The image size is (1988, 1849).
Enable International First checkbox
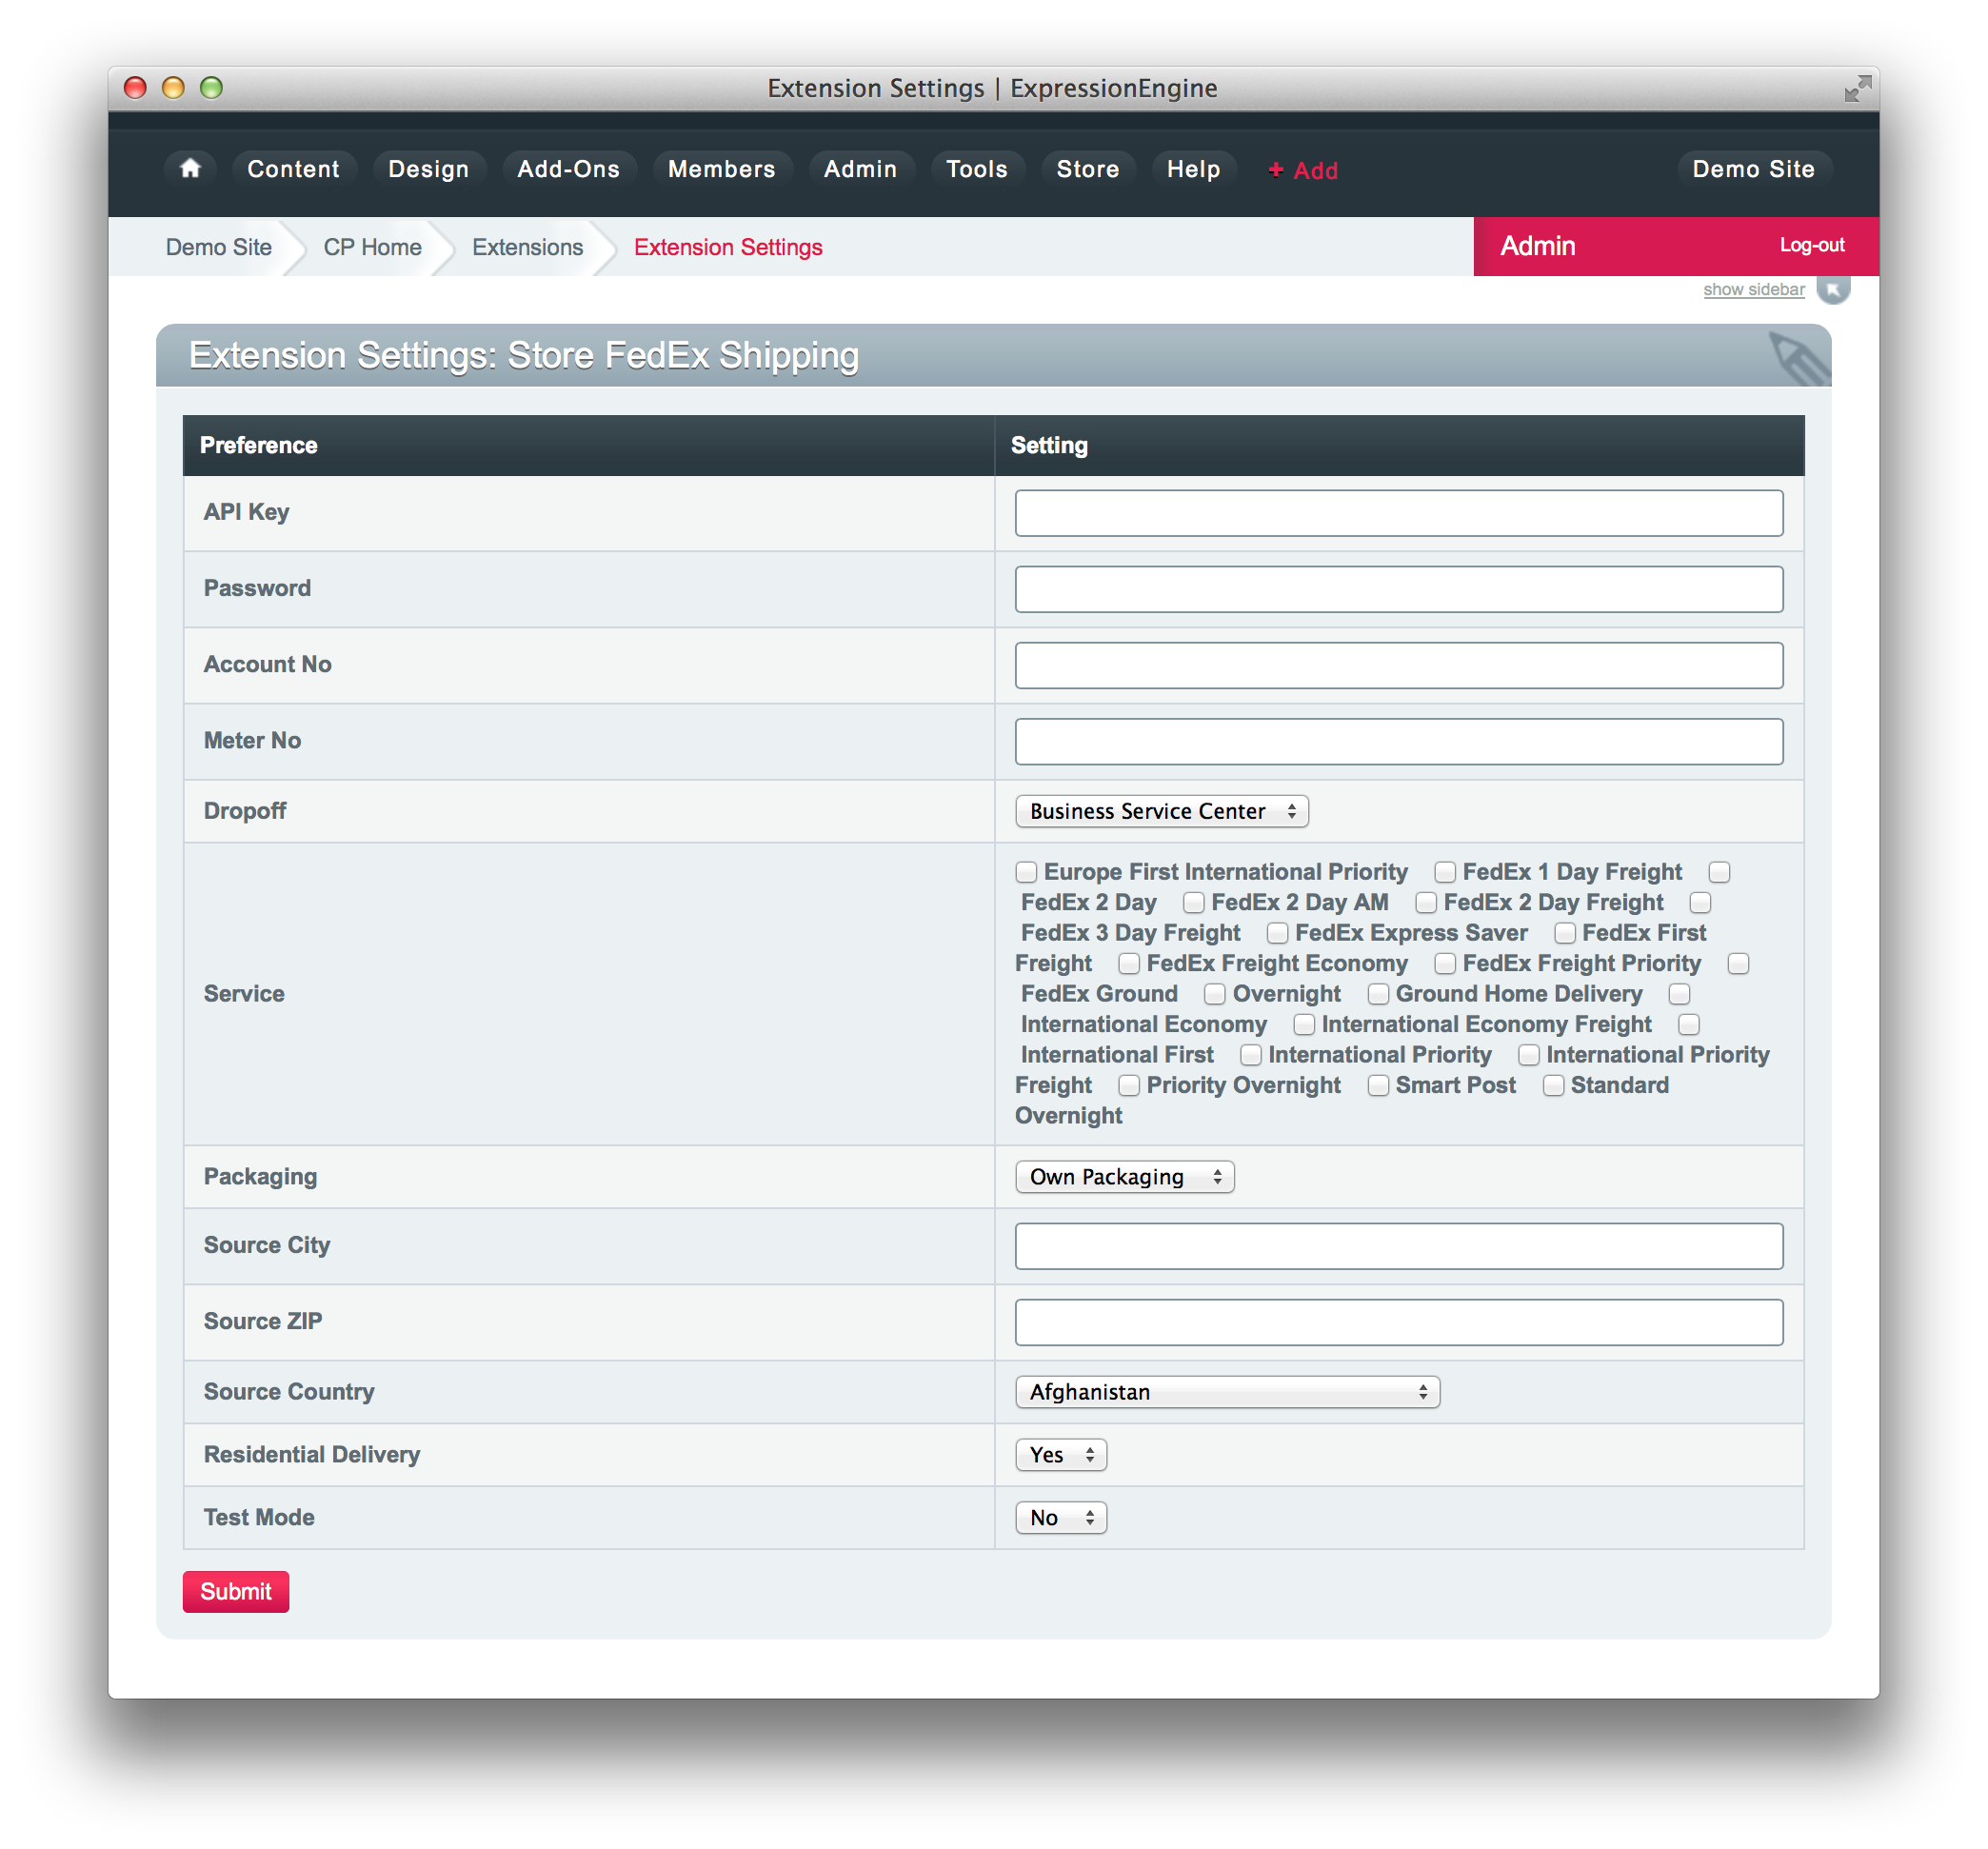[x=1689, y=1025]
